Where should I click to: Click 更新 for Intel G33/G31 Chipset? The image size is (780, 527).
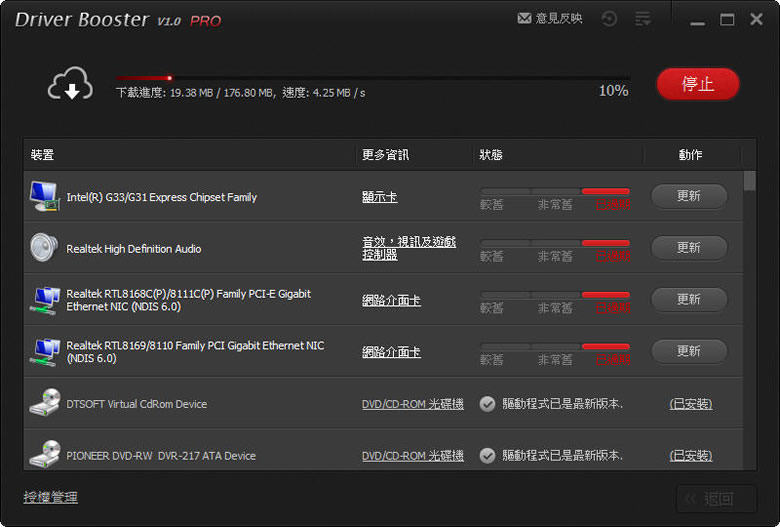point(688,196)
